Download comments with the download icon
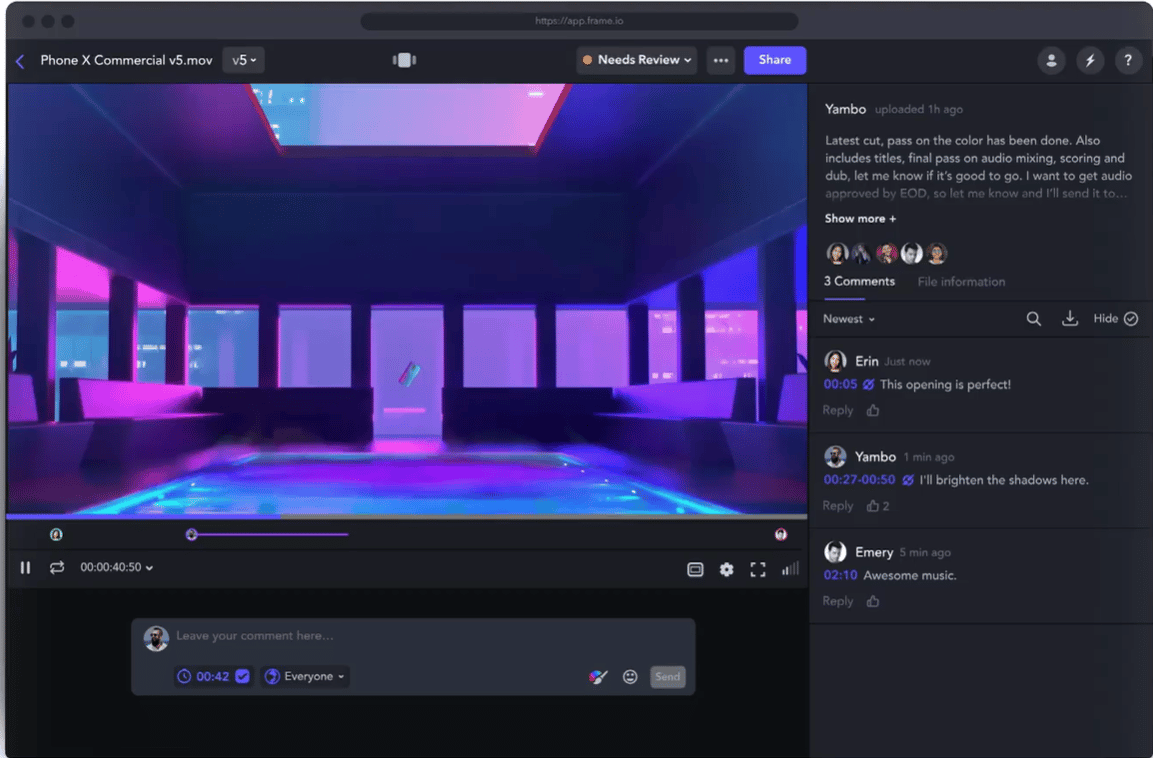 point(1070,318)
